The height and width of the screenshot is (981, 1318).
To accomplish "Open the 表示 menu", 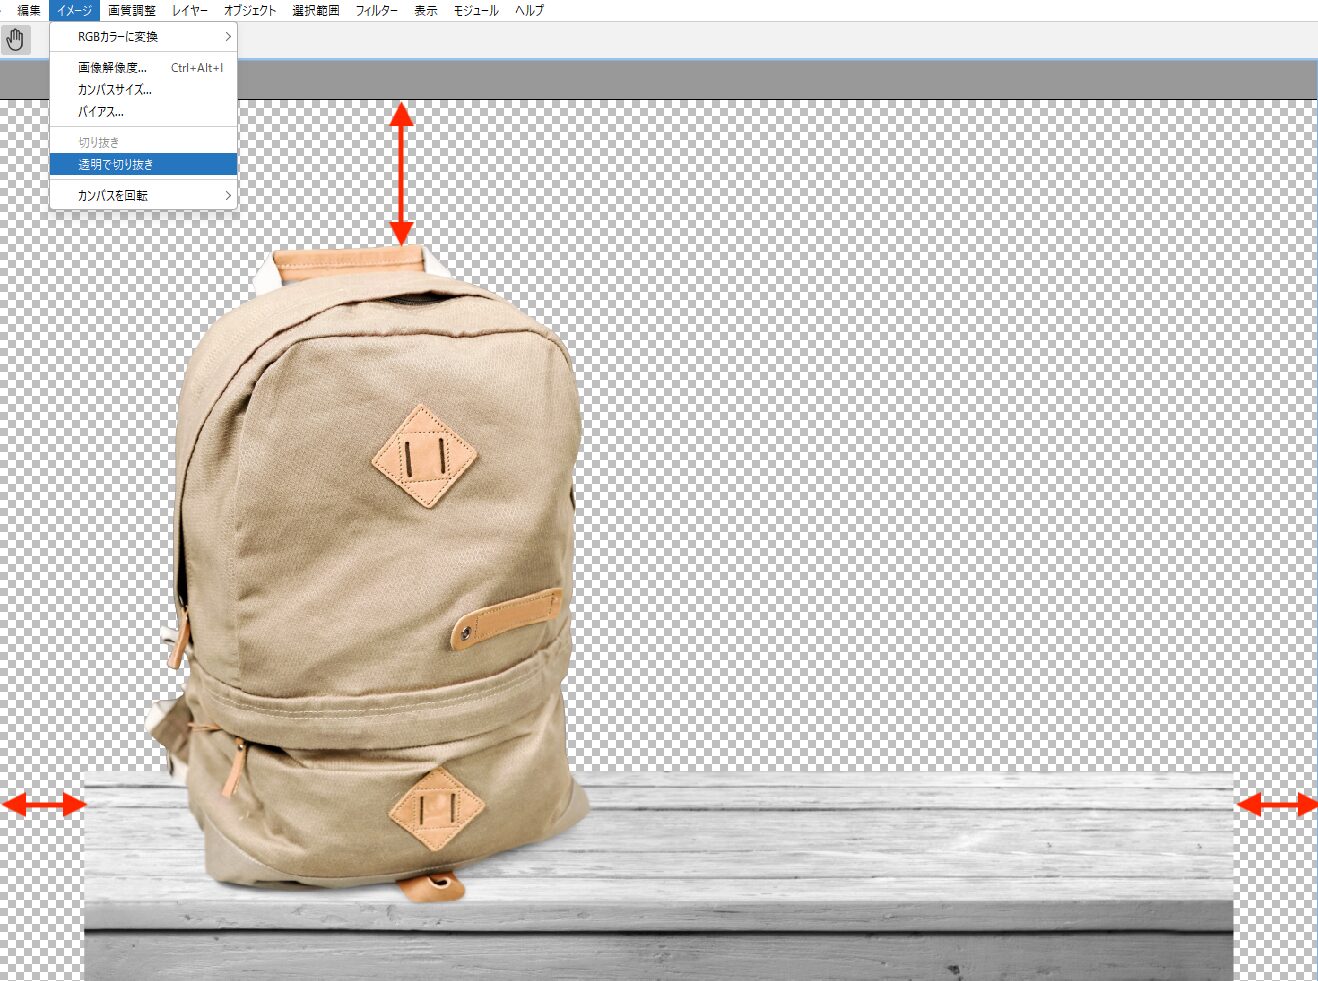I will click(426, 10).
